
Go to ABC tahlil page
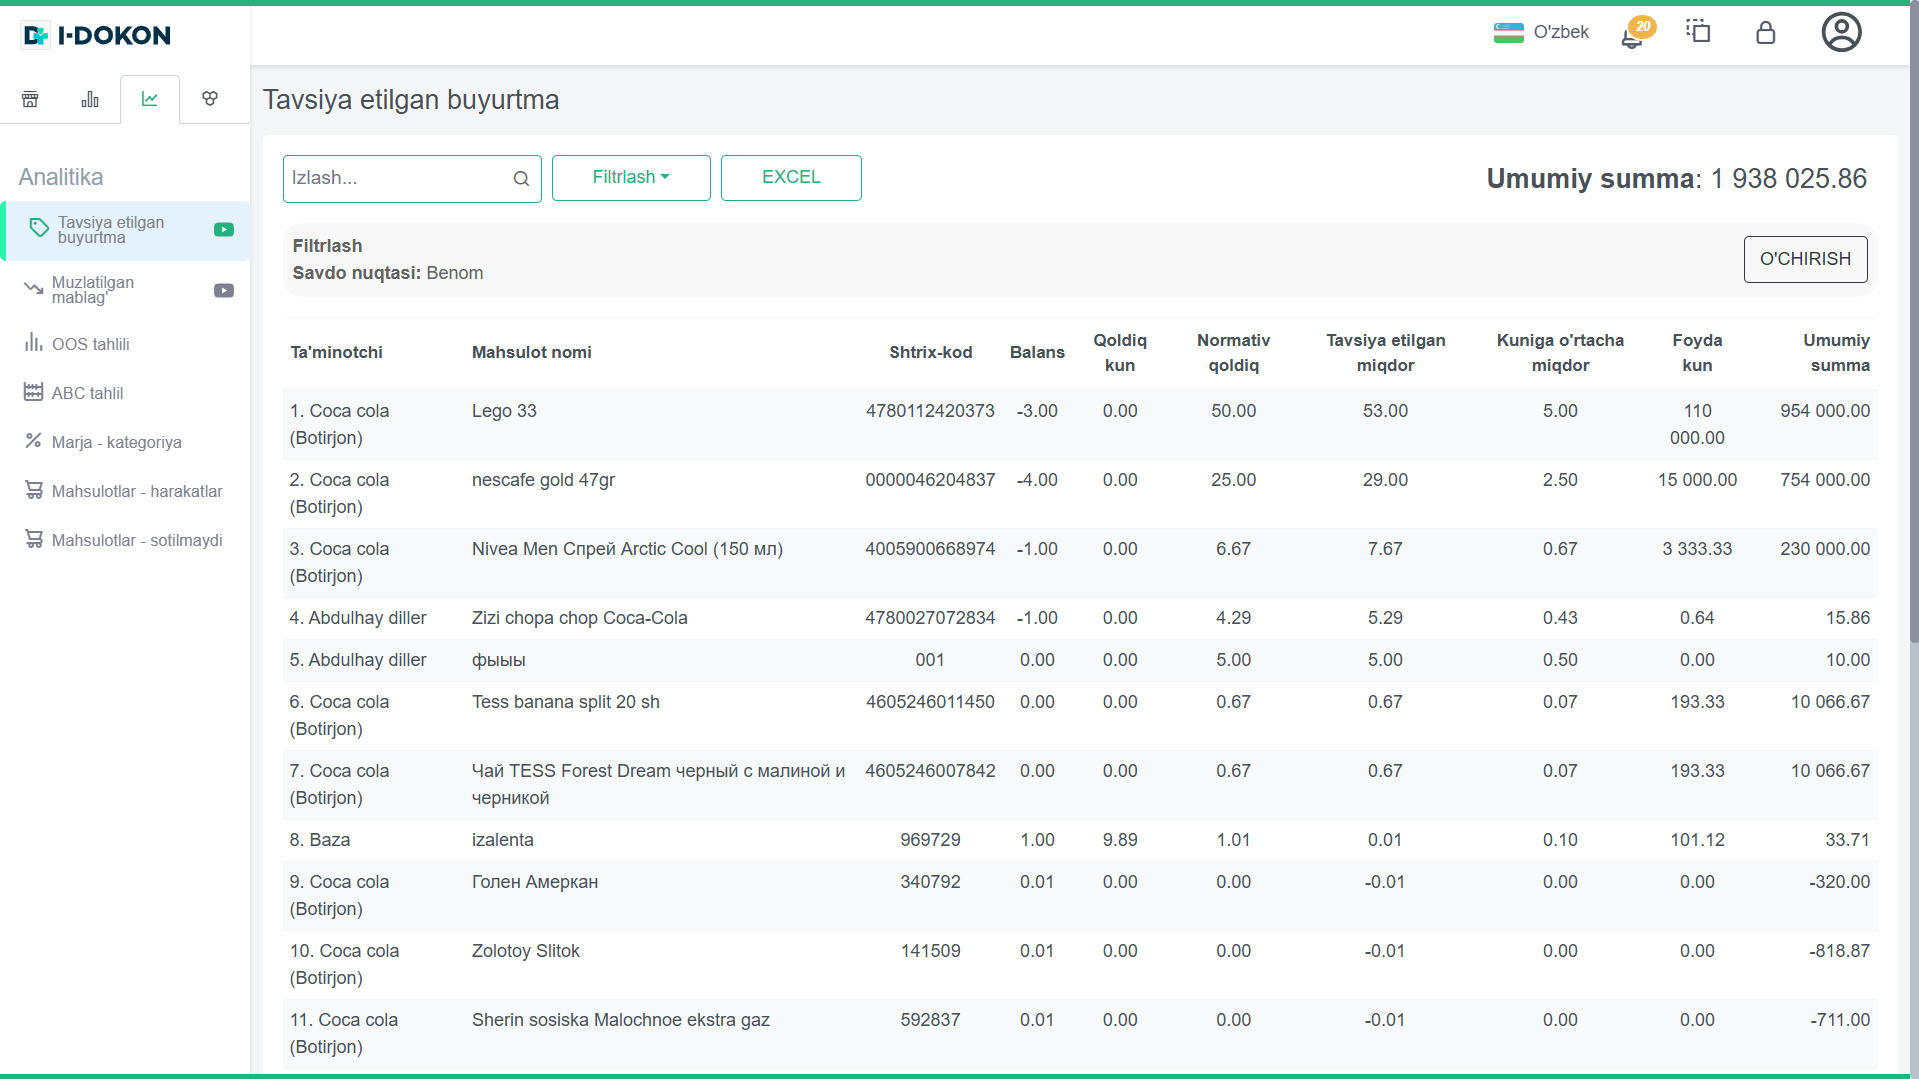click(x=87, y=393)
